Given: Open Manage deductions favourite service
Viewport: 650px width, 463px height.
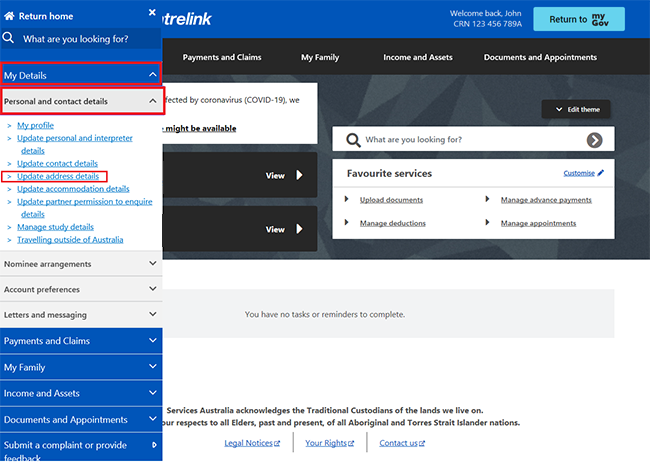Looking at the screenshot, I should (x=393, y=223).
